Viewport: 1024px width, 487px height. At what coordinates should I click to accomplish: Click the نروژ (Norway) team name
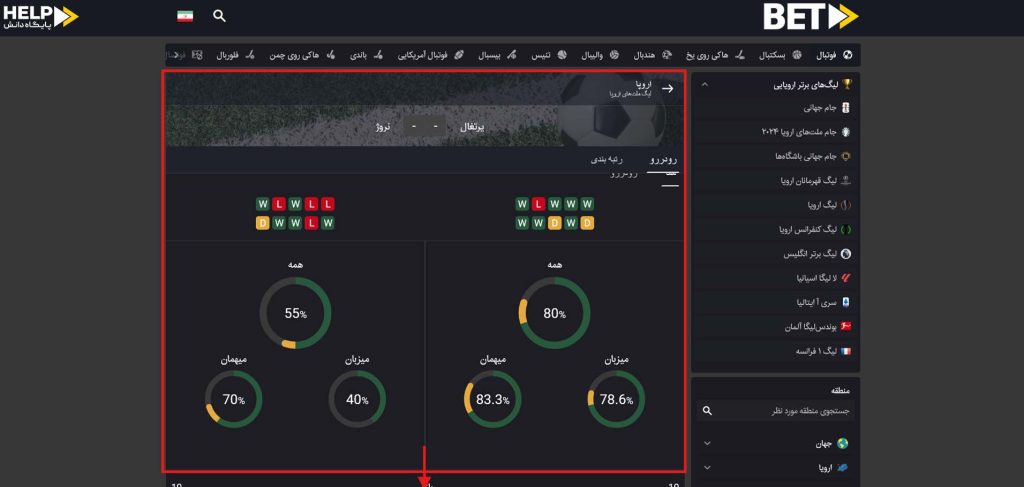[x=382, y=127]
